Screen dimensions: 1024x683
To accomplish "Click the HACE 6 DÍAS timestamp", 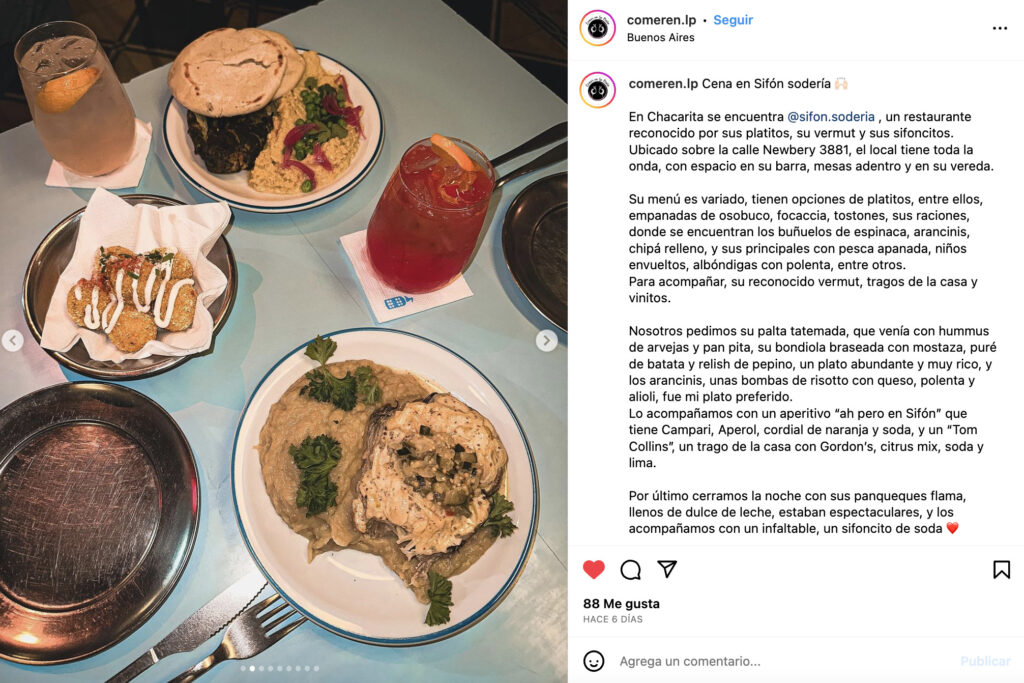I will [x=613, y=620].
